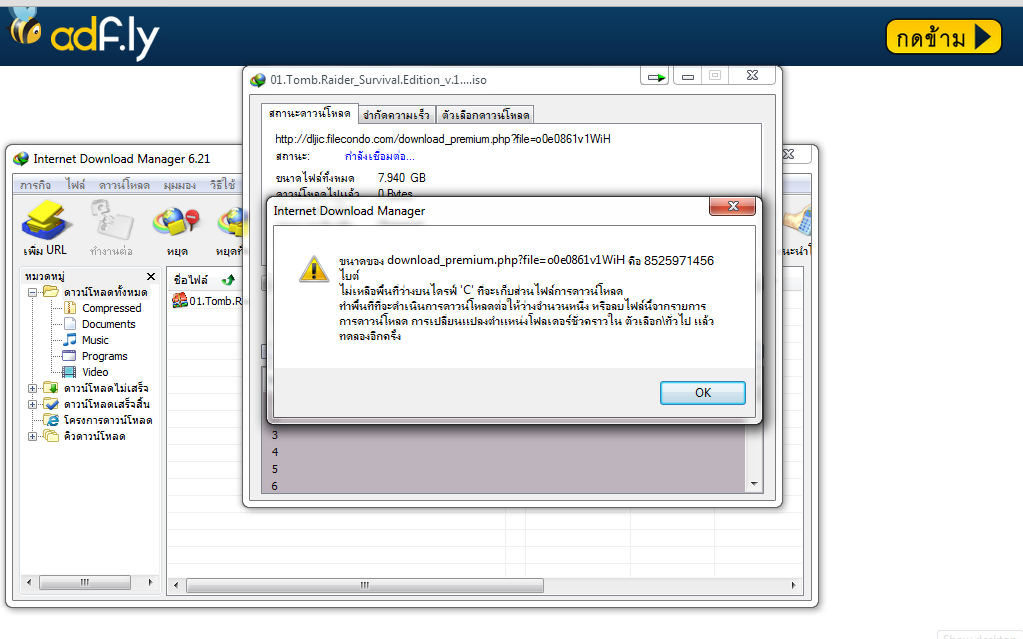Expand the unfinished downloads tree node

[32, 388]
